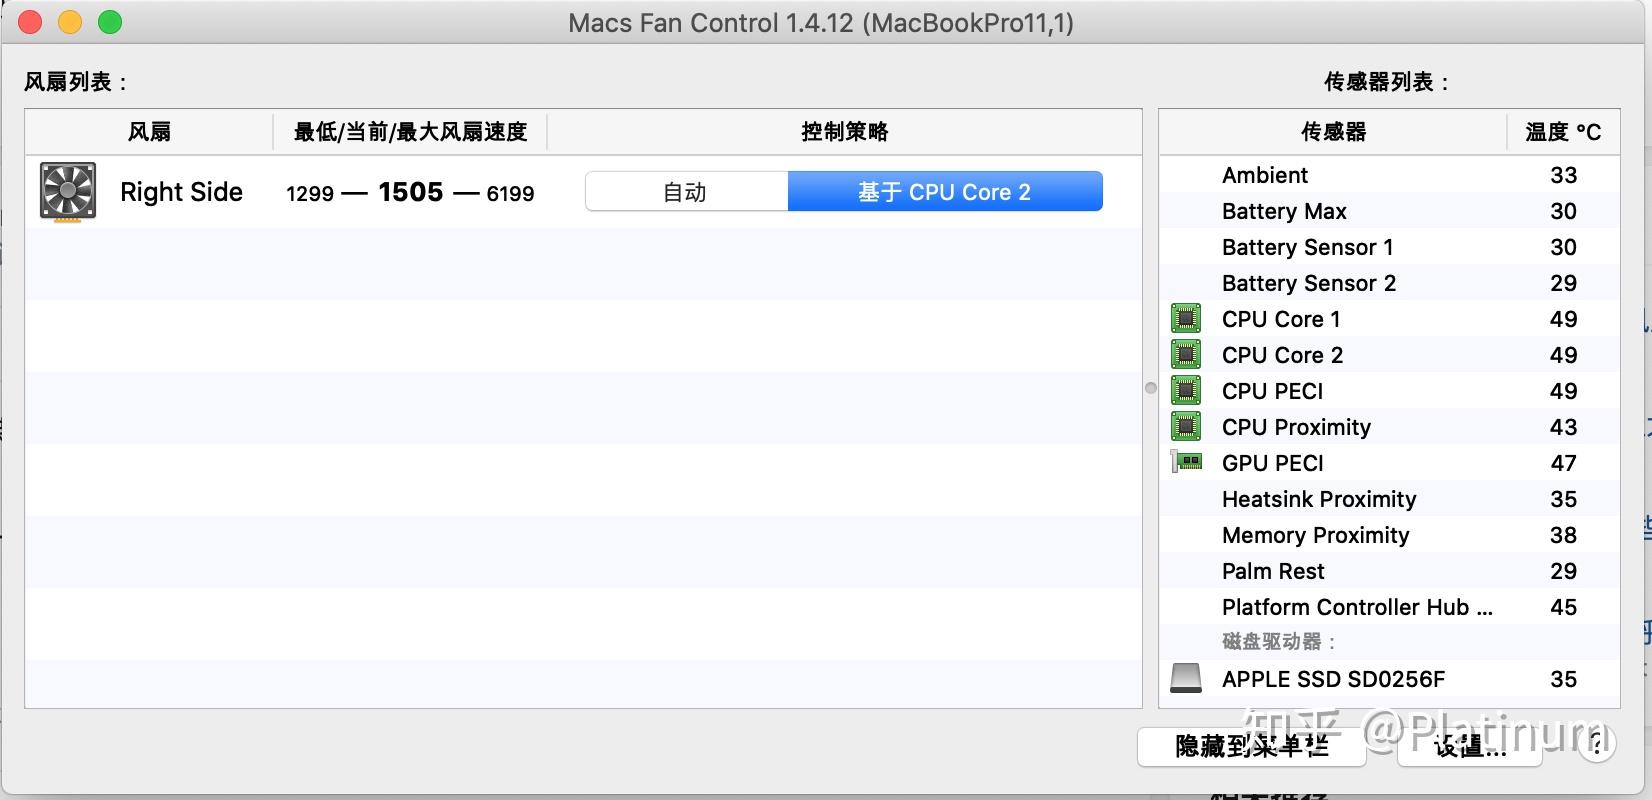Open the 设置... preferences button

pos(1470,747)
